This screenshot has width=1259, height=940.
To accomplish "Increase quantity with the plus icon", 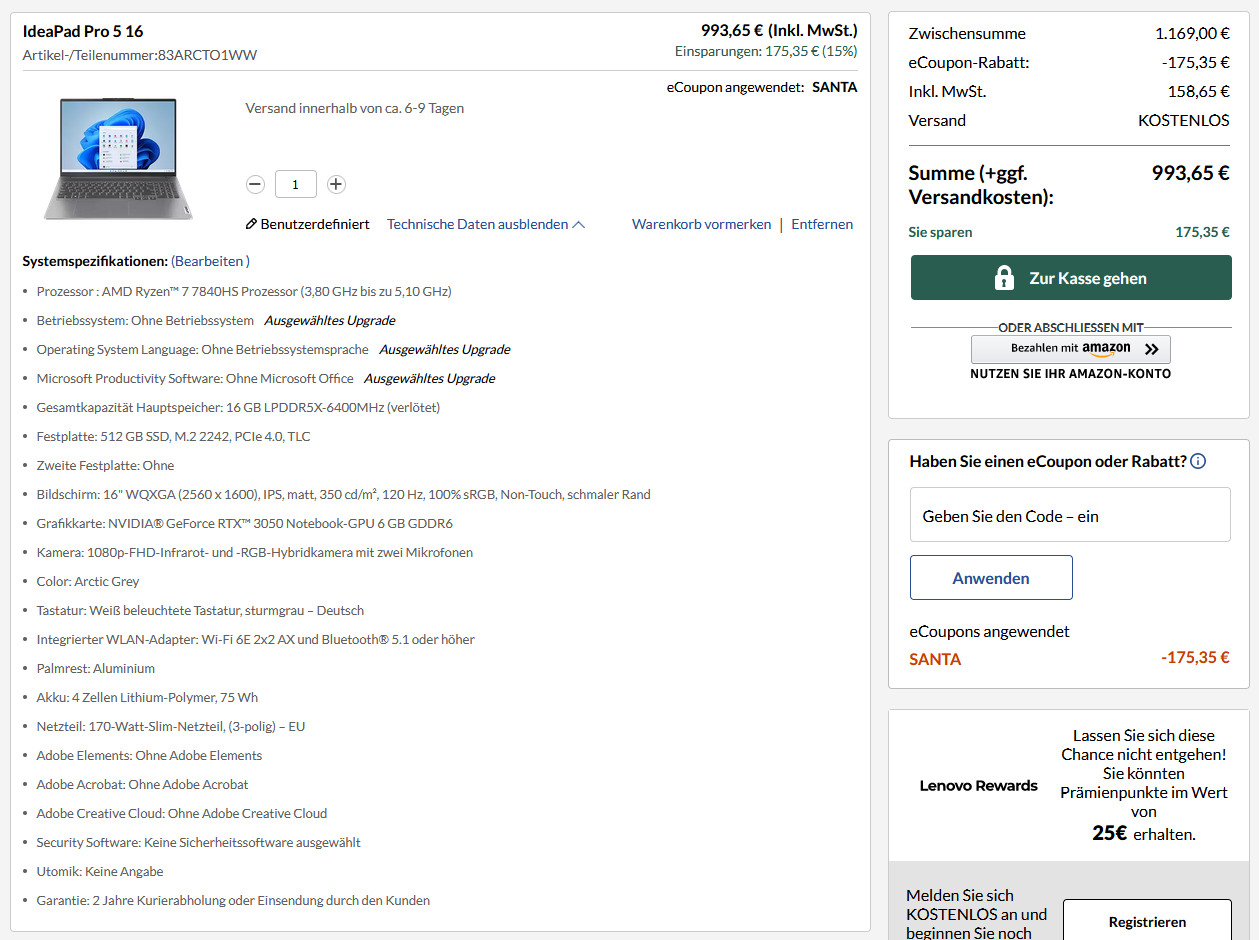I will [336, 184].
